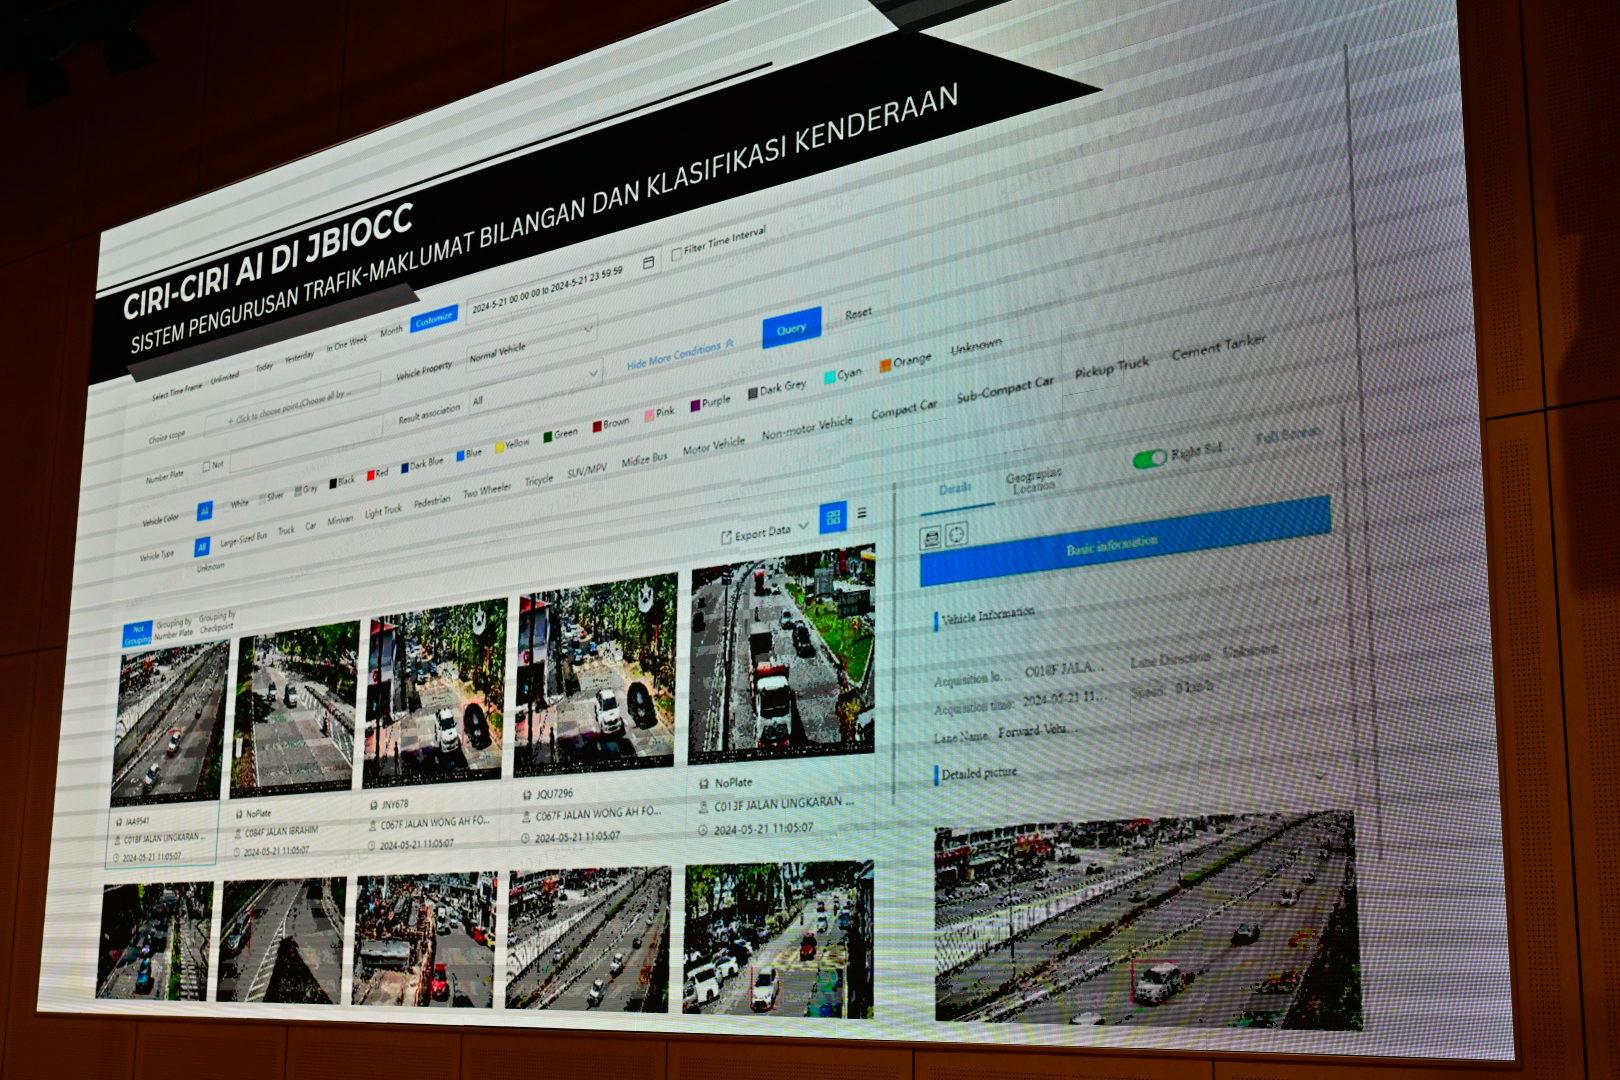Screen dimensions: 1620x1080
Task: Collapse filters via Hide More Conditions
Action: pos(680,354)
